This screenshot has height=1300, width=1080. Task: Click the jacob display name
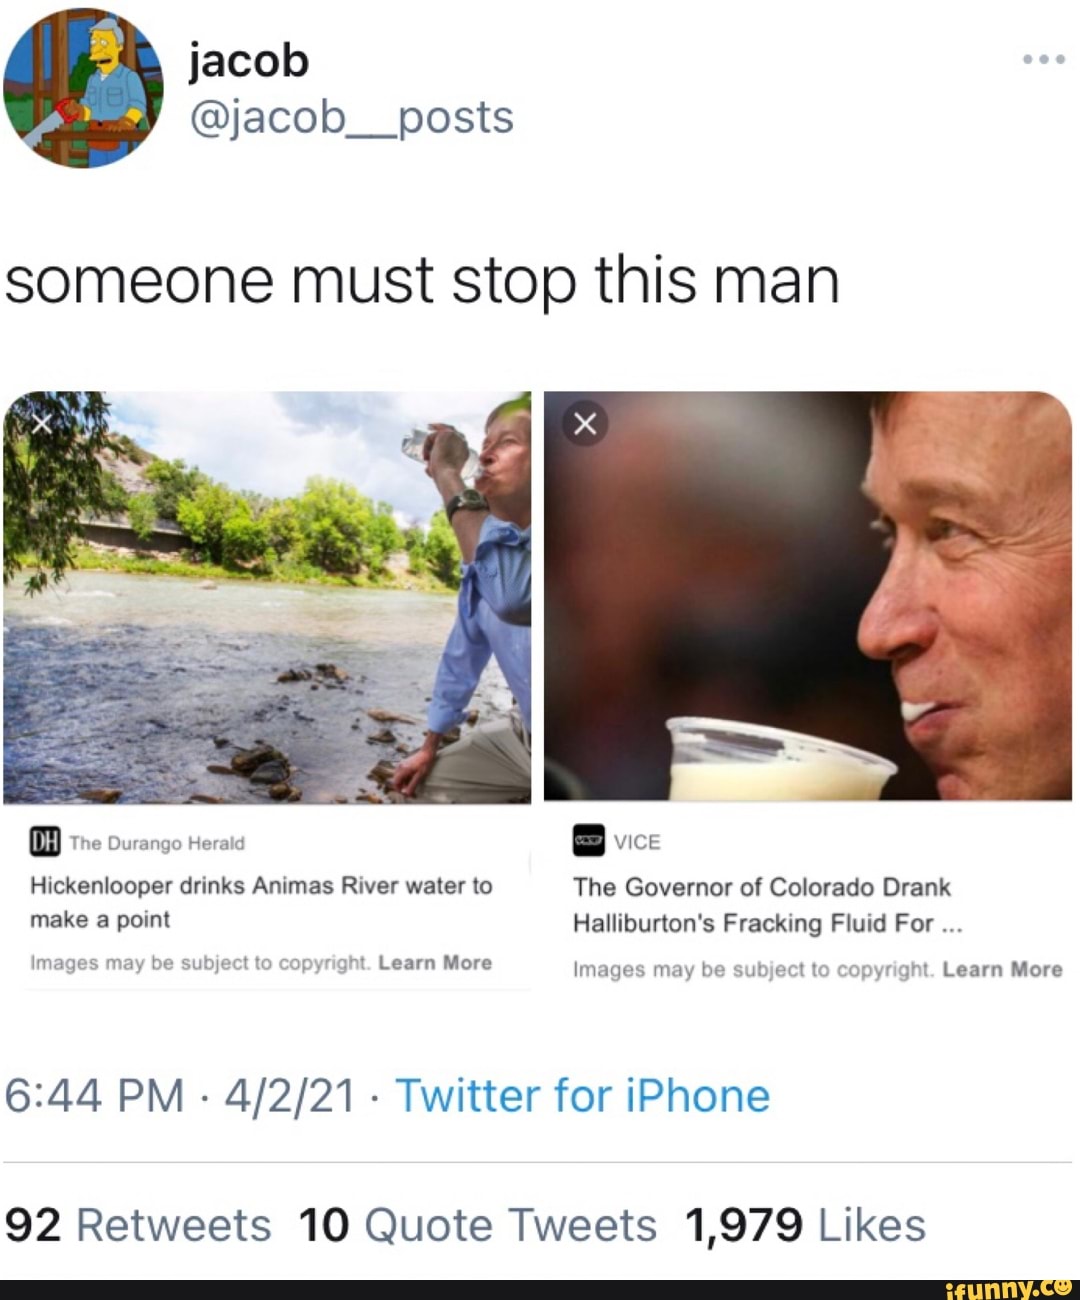[249, 60]
